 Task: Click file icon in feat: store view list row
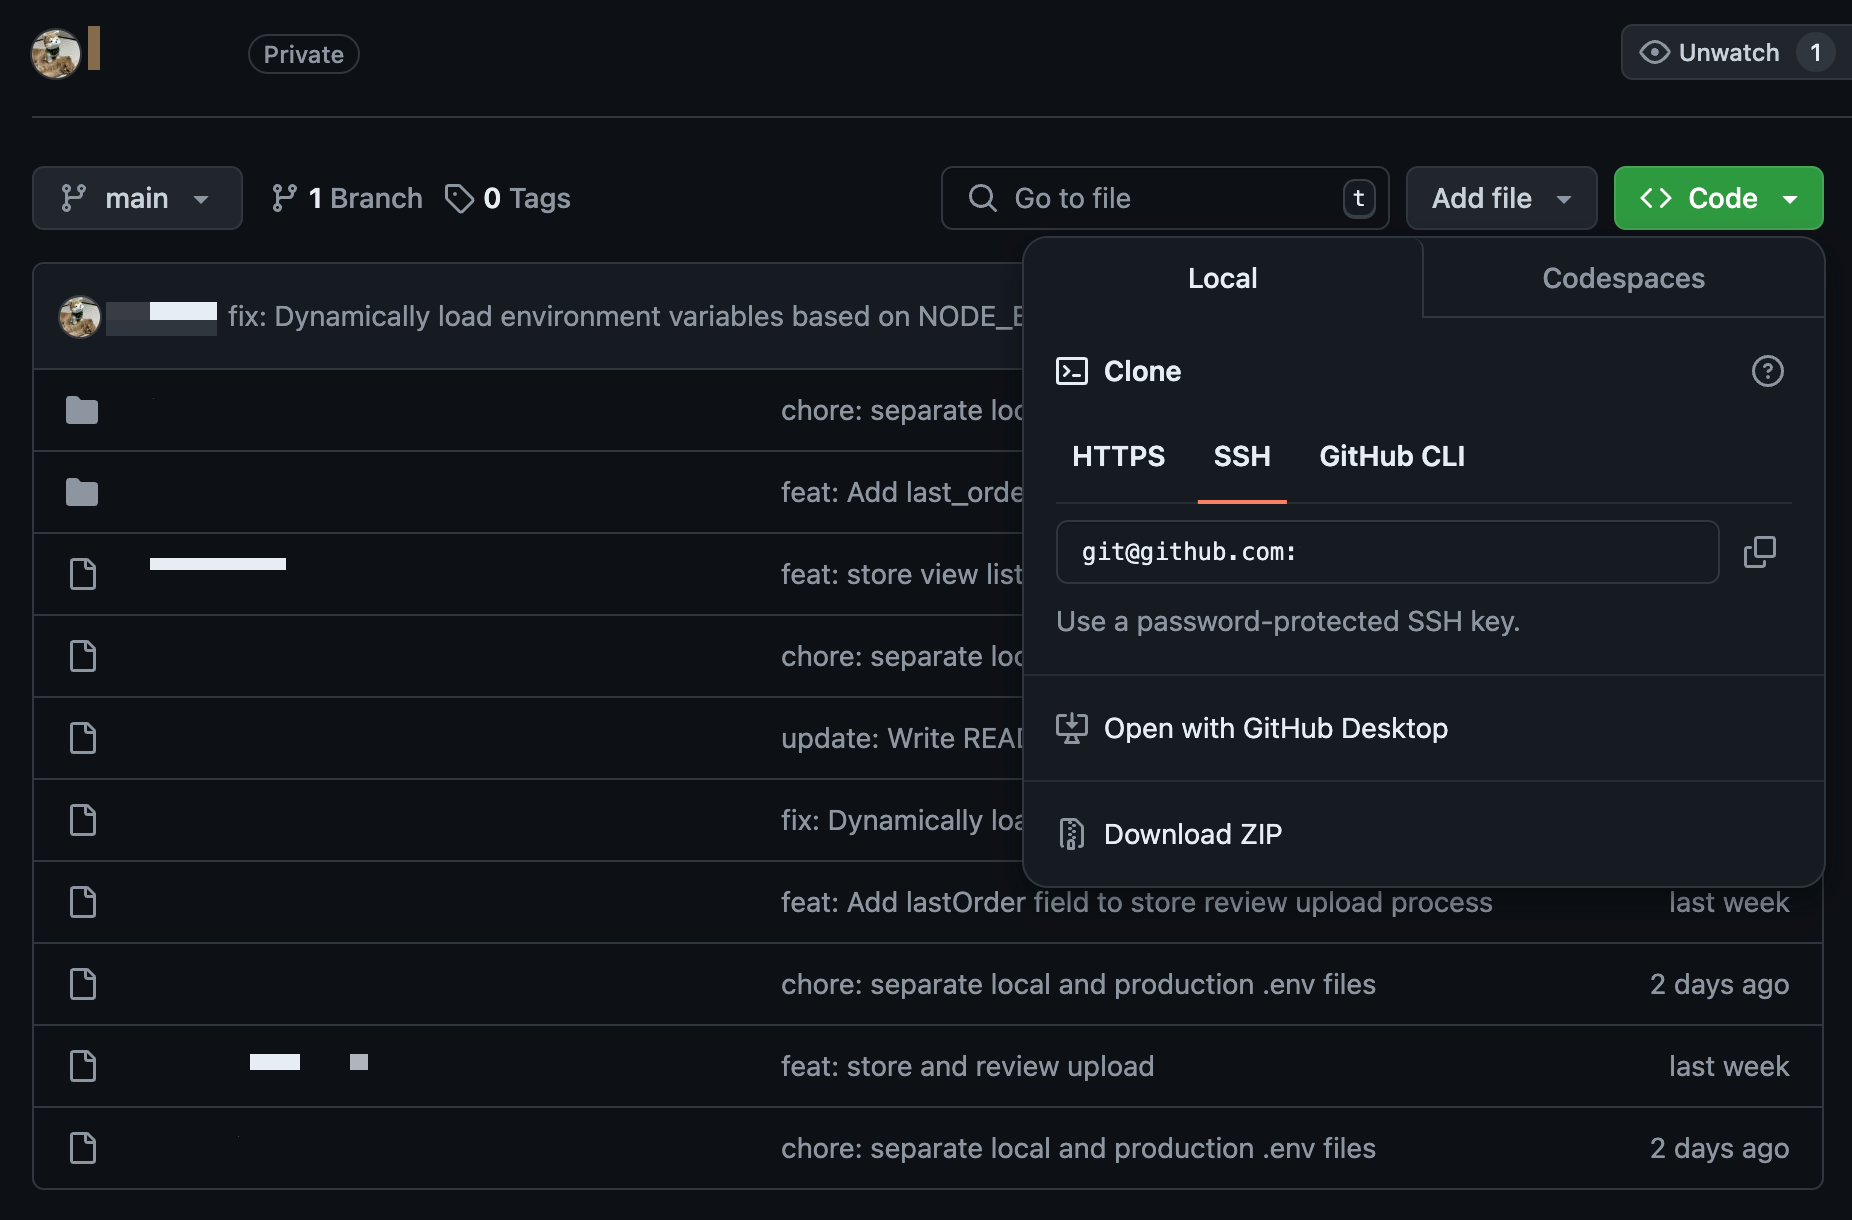pos(82,574)
